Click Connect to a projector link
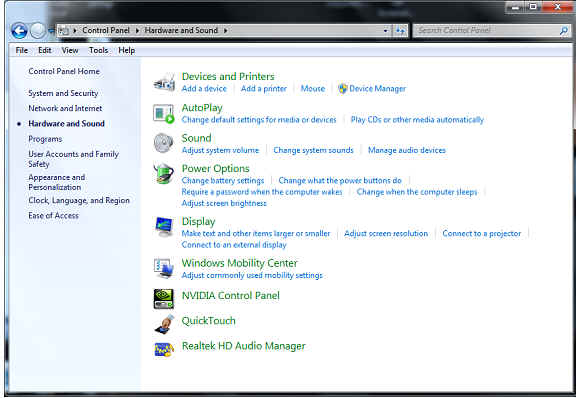The width and height of the screenshot is (576, 398). pos(482,234)
